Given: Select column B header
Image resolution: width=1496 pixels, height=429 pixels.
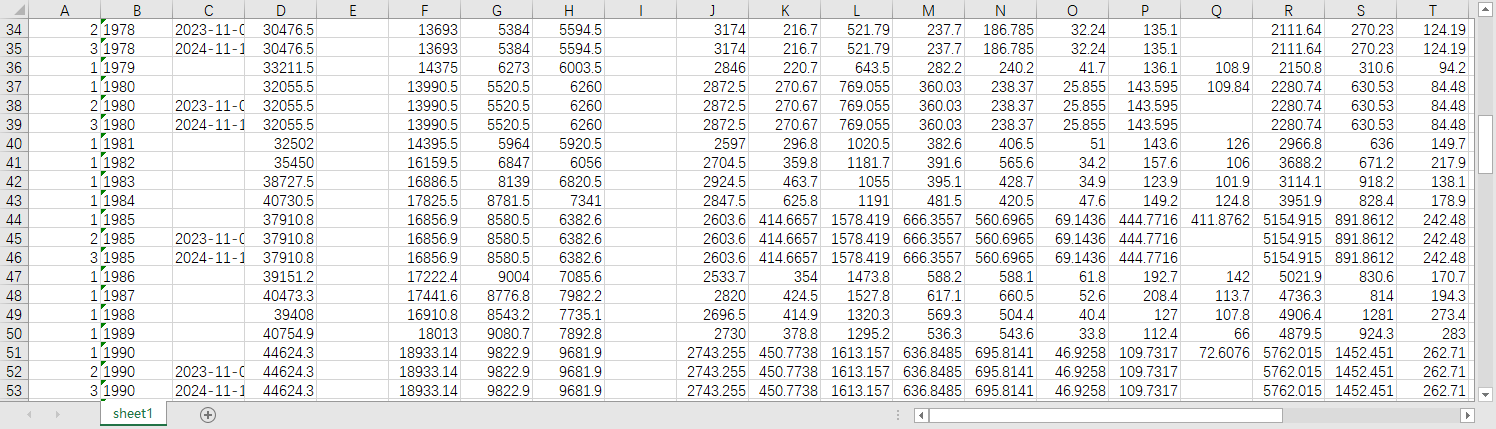Looking at the screenshot, I should [x=137, y=10].
